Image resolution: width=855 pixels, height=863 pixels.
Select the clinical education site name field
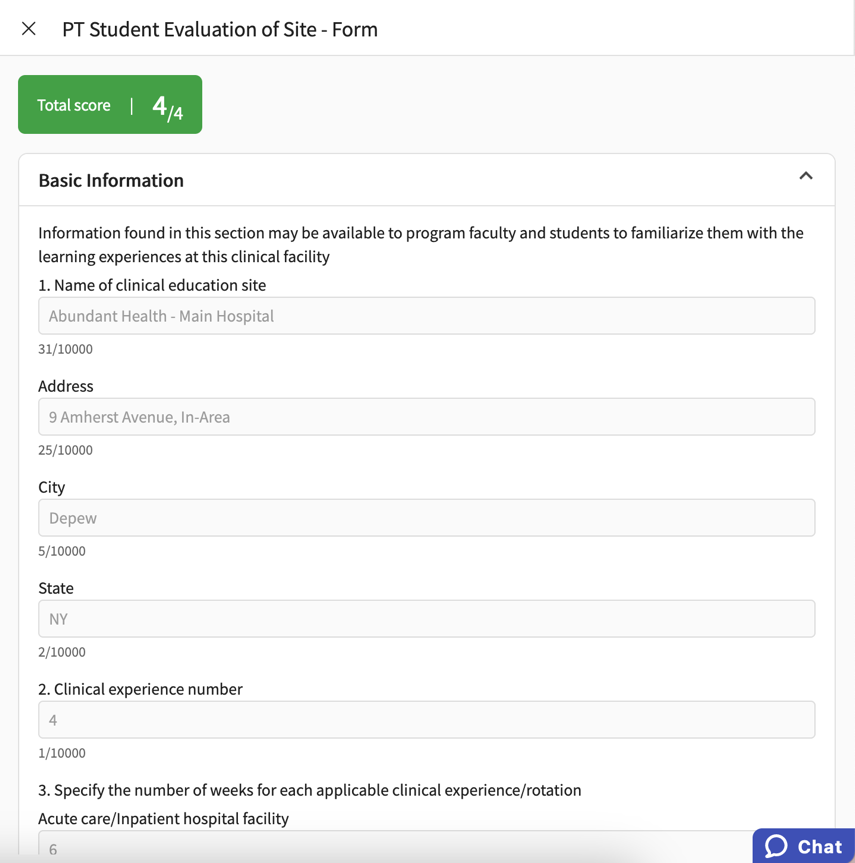point(427,315)
